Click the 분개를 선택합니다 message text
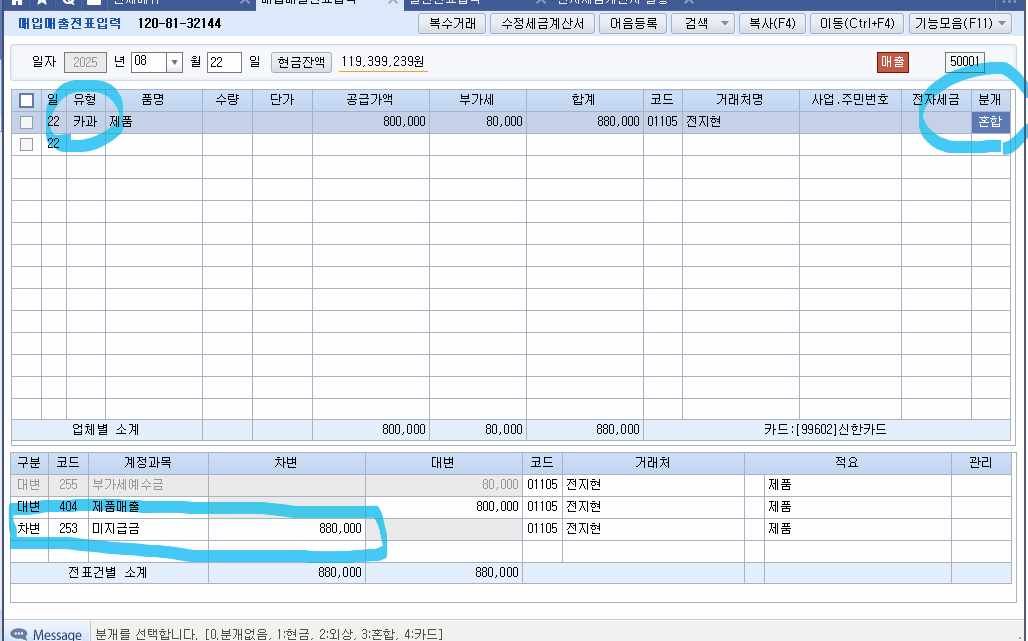Viewport: 1028px width, 641px height. pos(269,634)
